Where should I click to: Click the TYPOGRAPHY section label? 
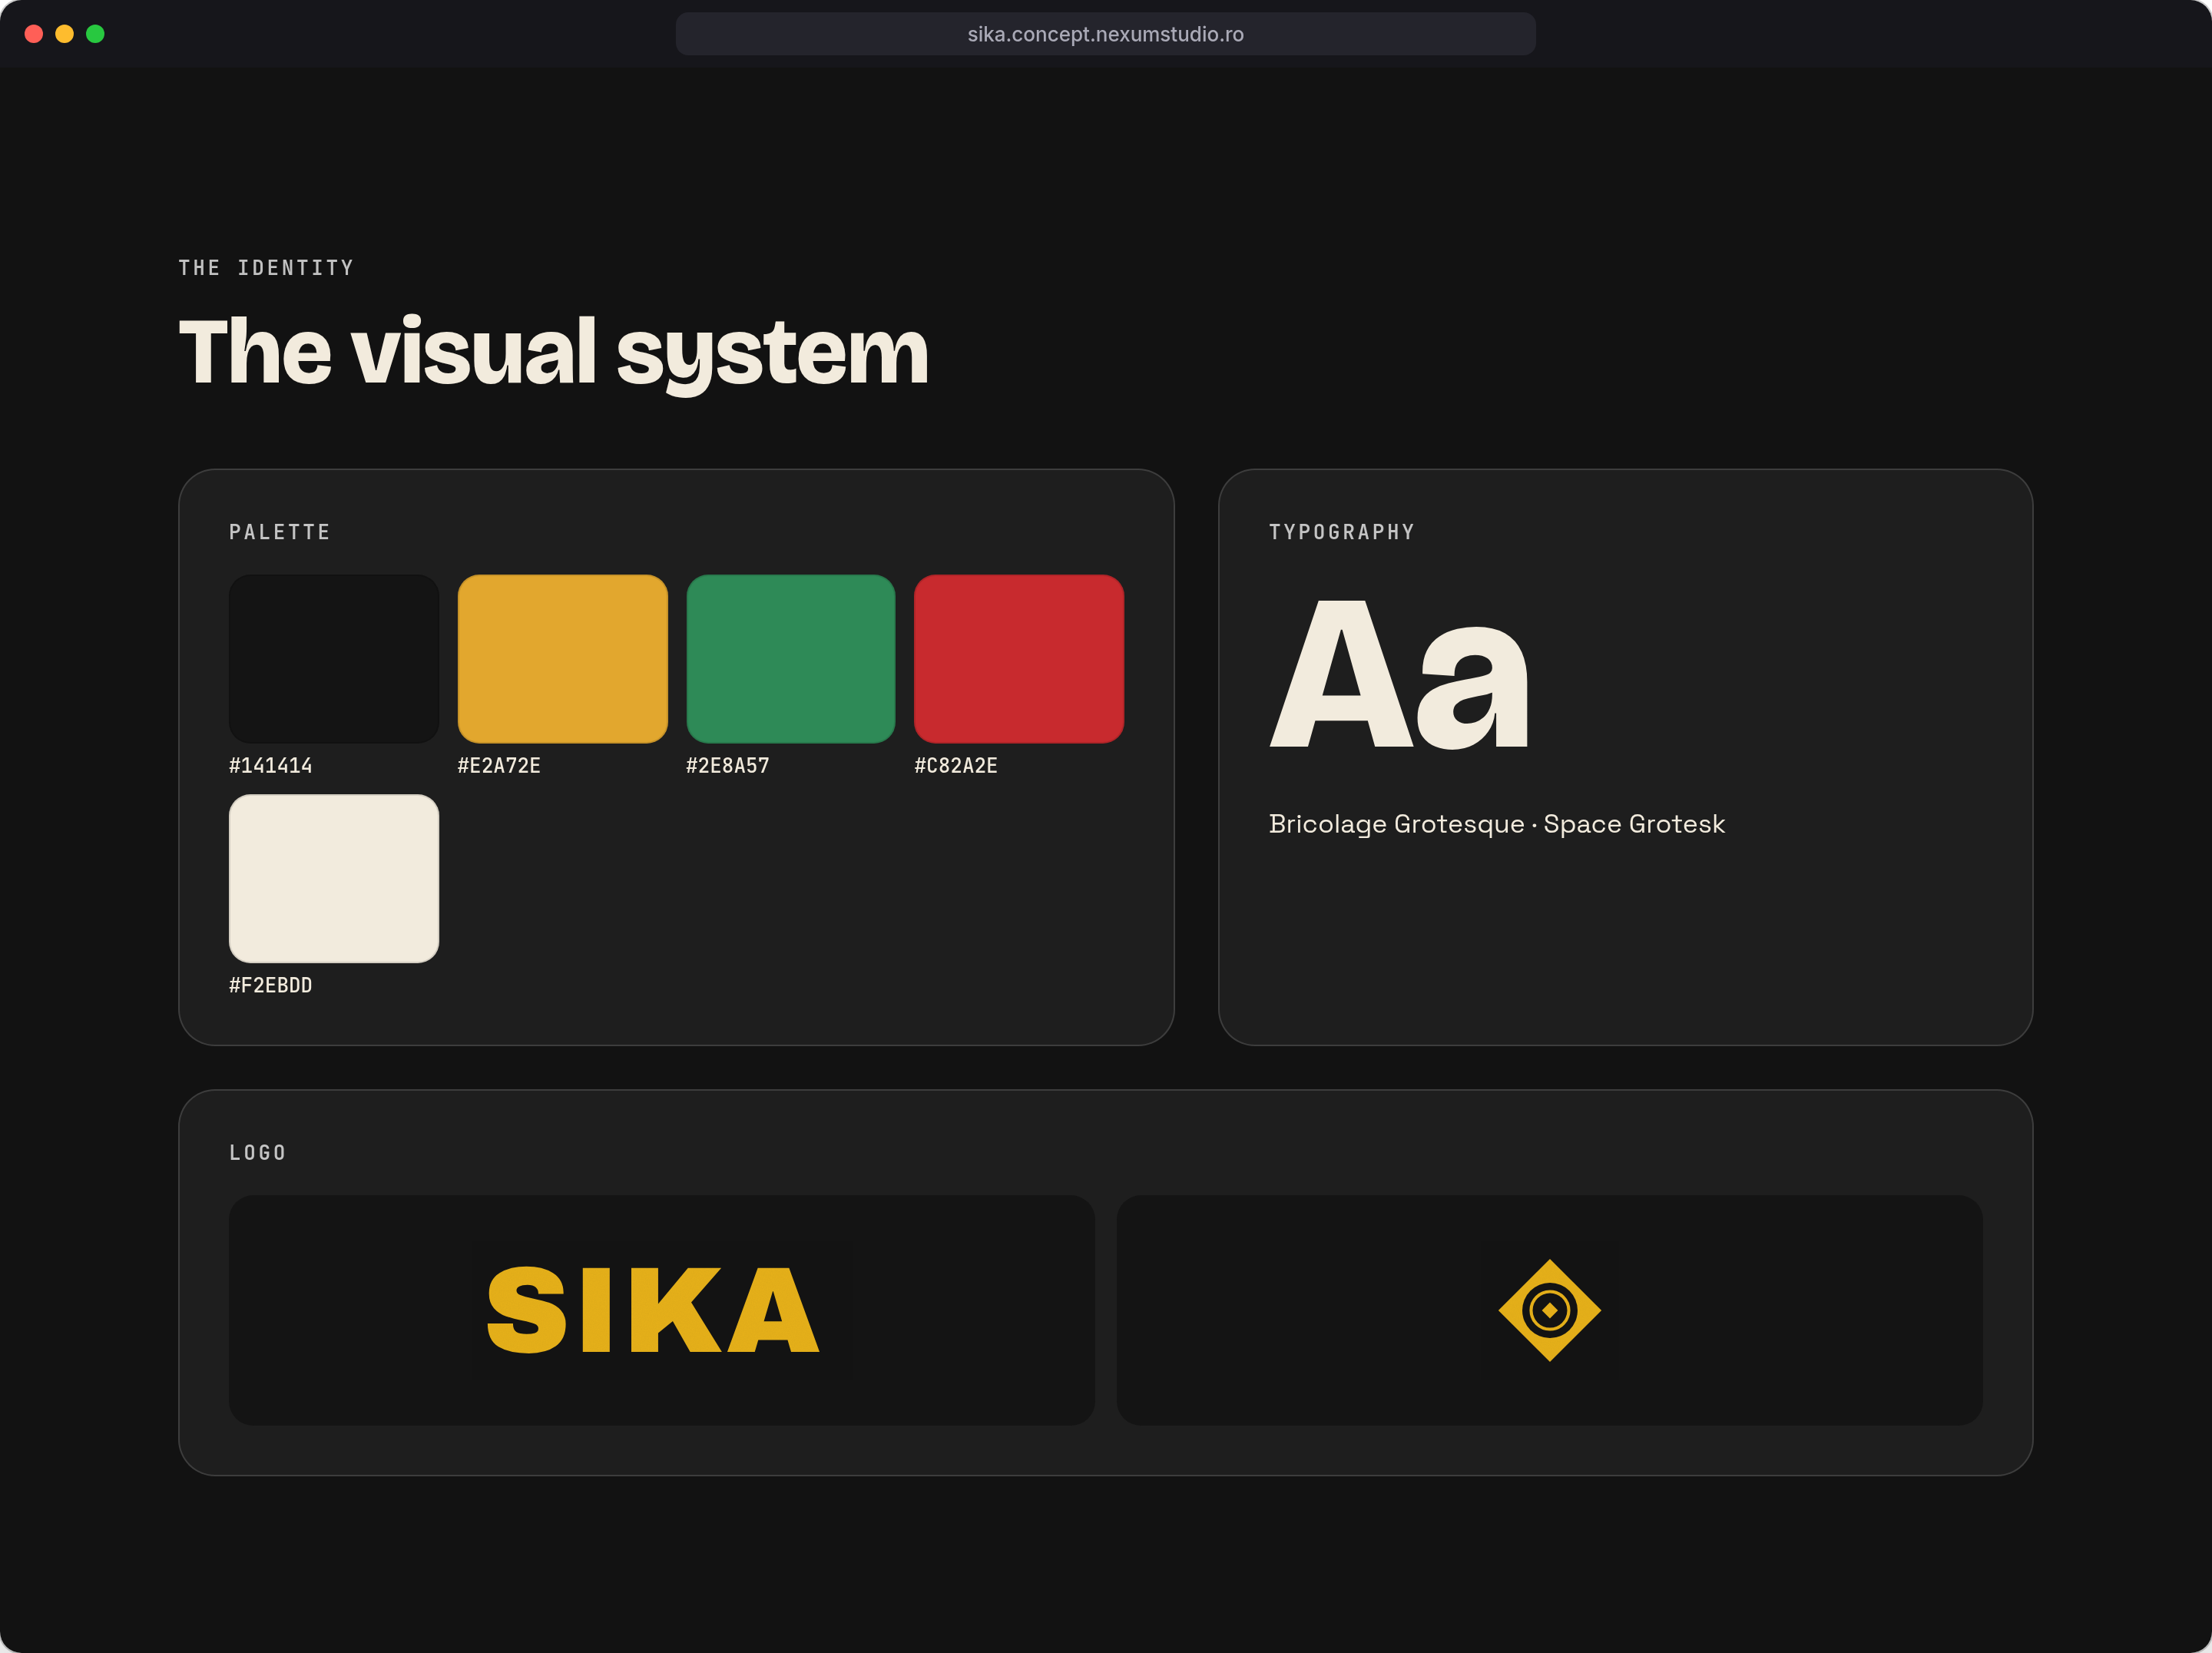(1342, 532)
